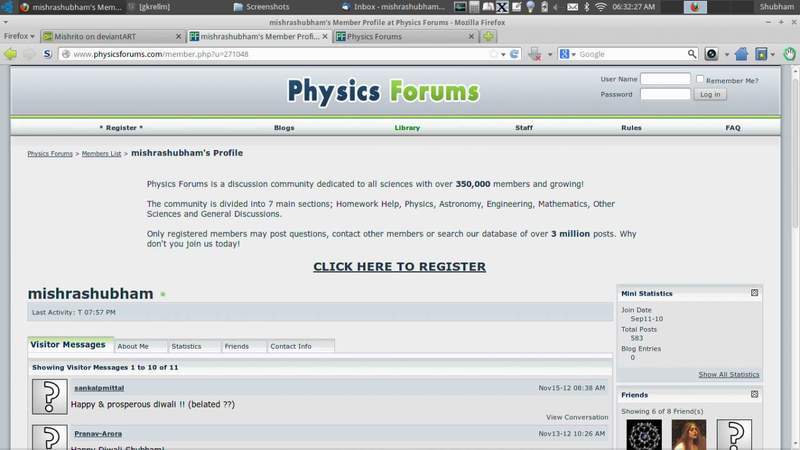Open the calculator icon in top panel
This screenshot has height=450, width=800.
(474, 7)
